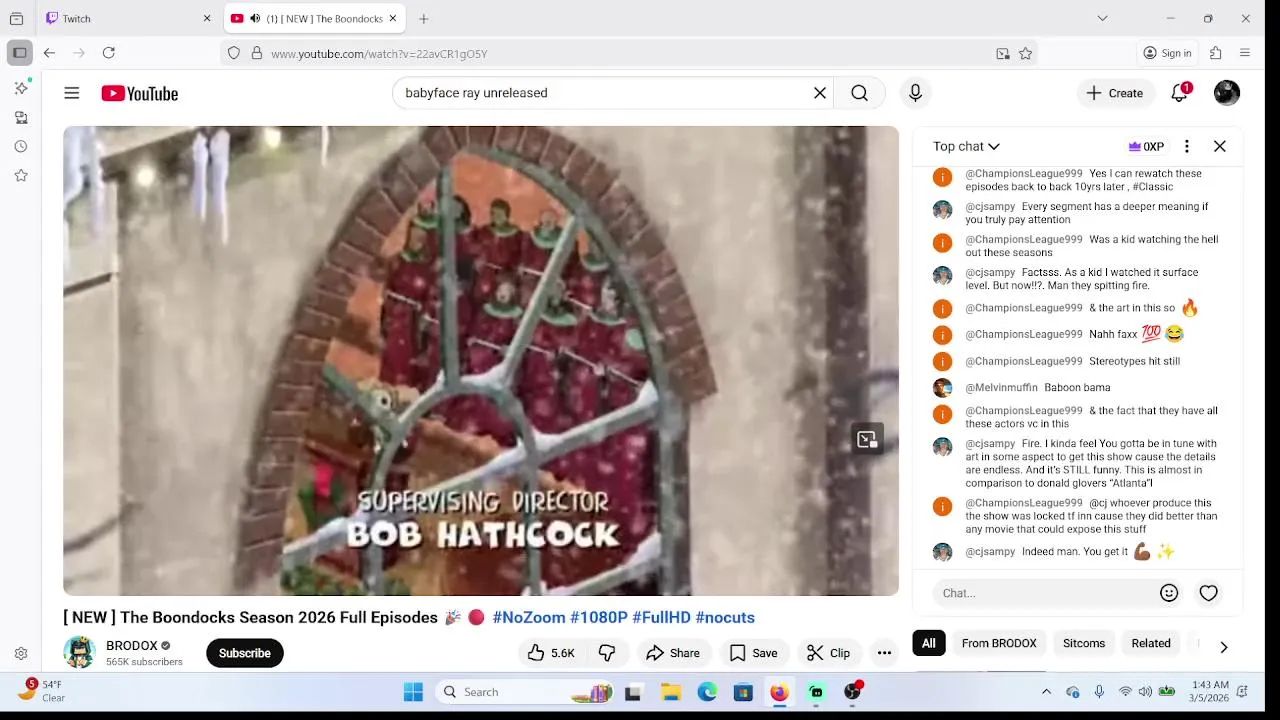Open Firefox AI chatbot sidebar icon
Screen dimensions: 1280x720
[x=21, y=88]
